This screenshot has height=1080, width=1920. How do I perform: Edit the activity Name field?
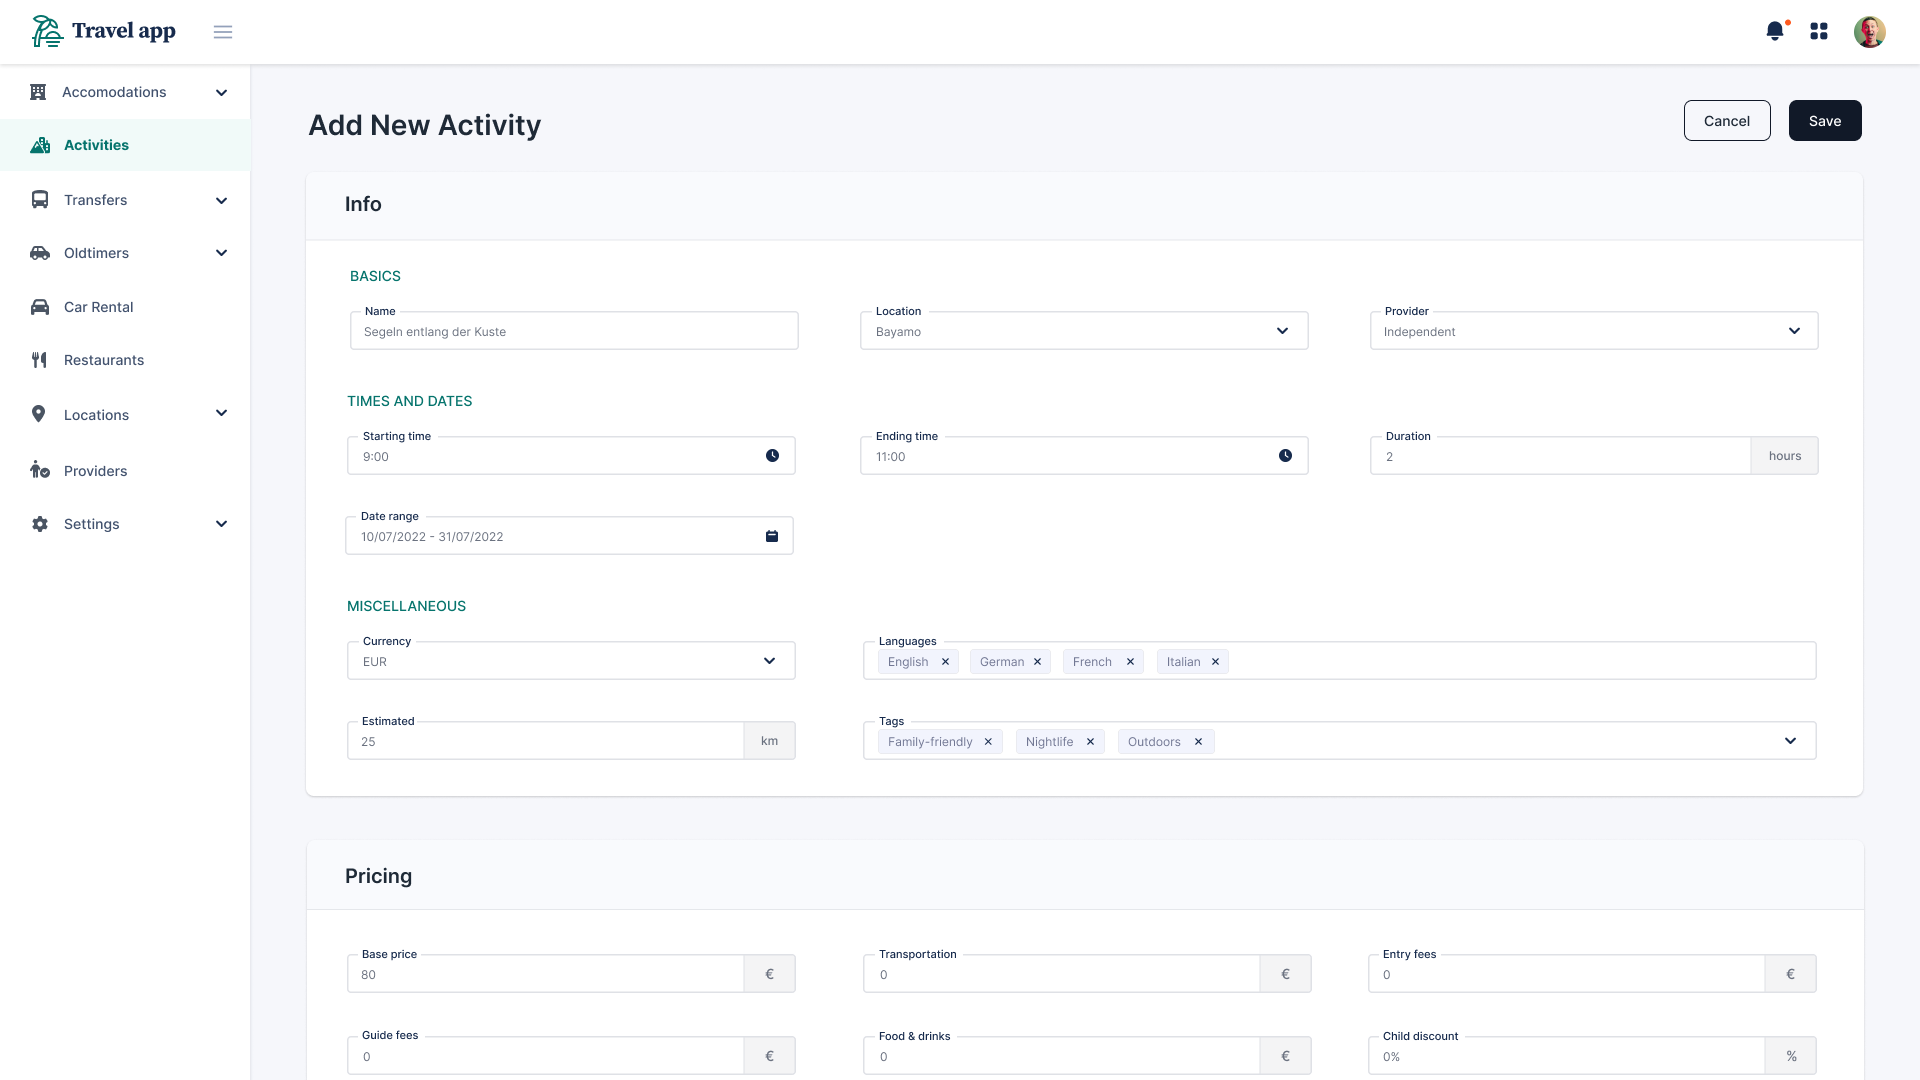[574, 331]
